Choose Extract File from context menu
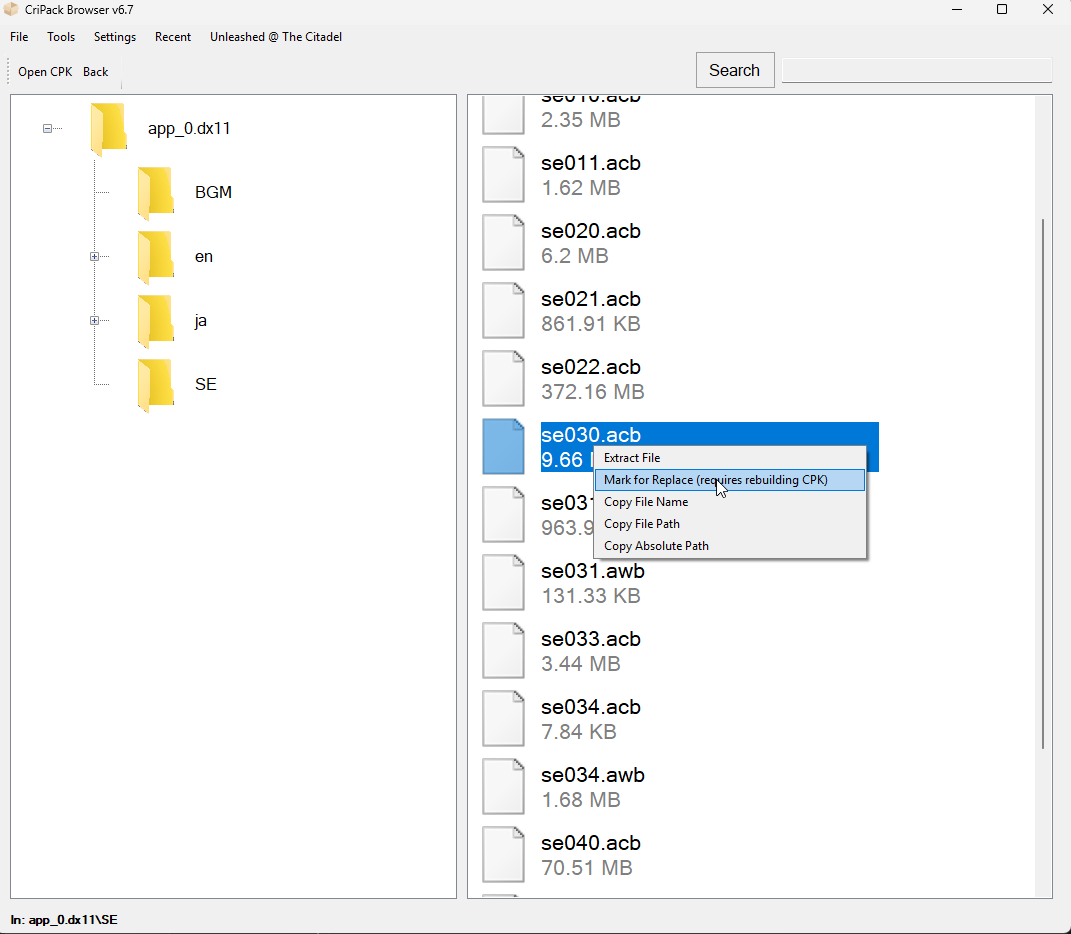 tap(632, 458)
